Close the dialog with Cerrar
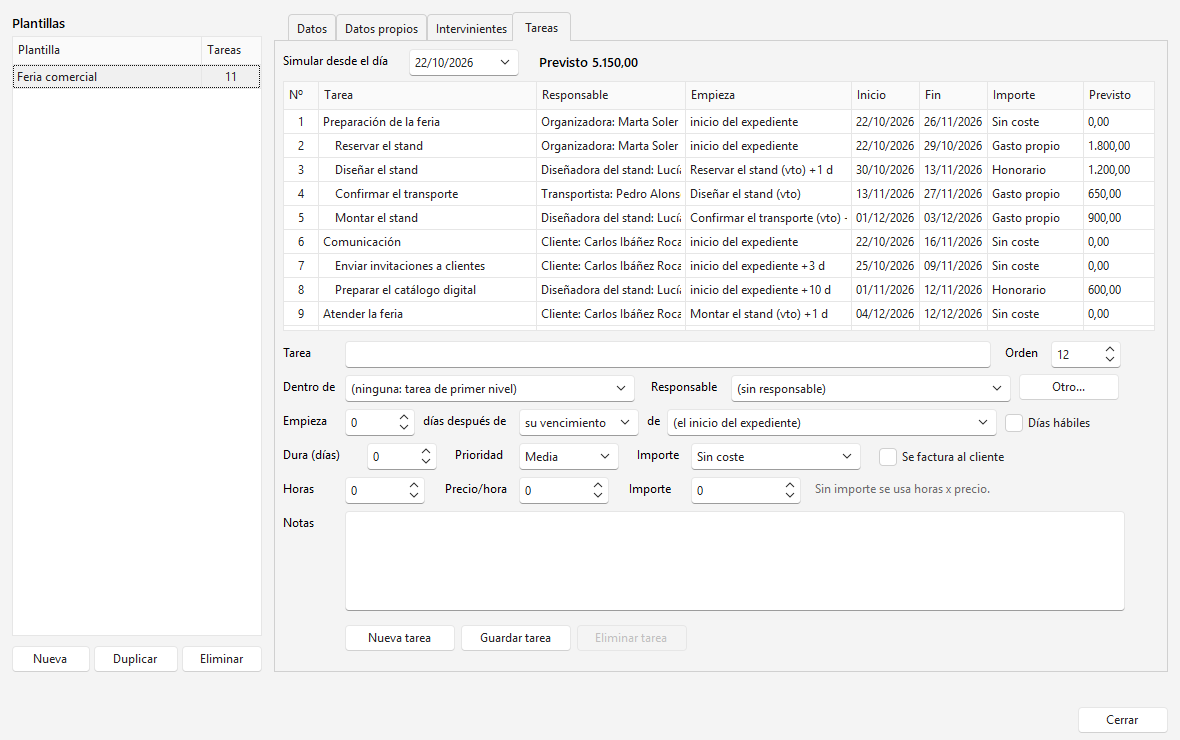This screenshot has width=1180, height=740. (1122, 720)
